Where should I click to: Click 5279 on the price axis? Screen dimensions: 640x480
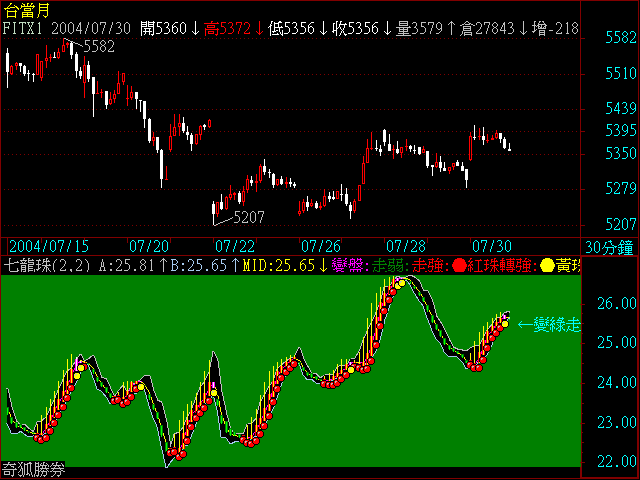click(621, 189)
